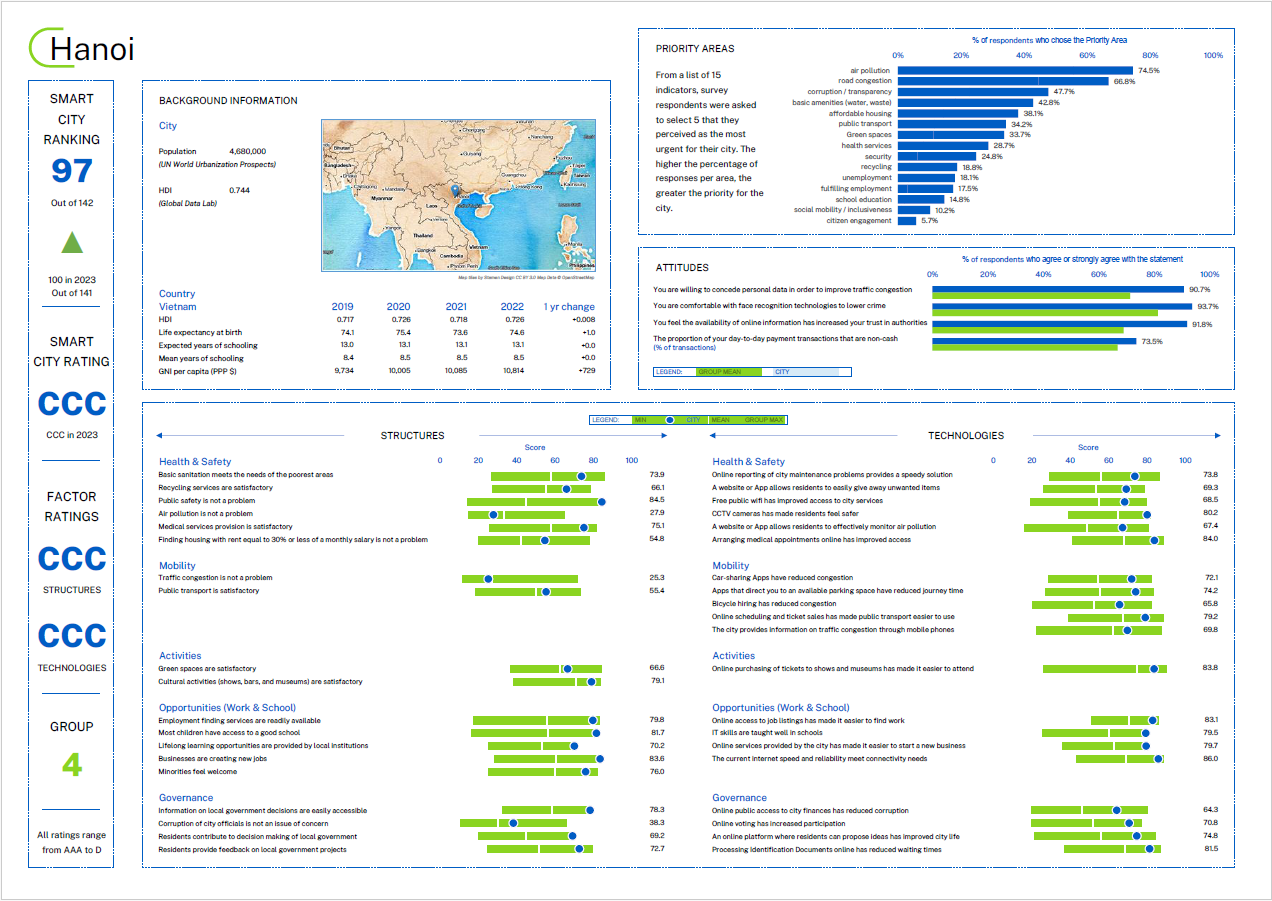Select the citizen engagement priority bar
The image size is (1272, 901).
tap(907, 221)
